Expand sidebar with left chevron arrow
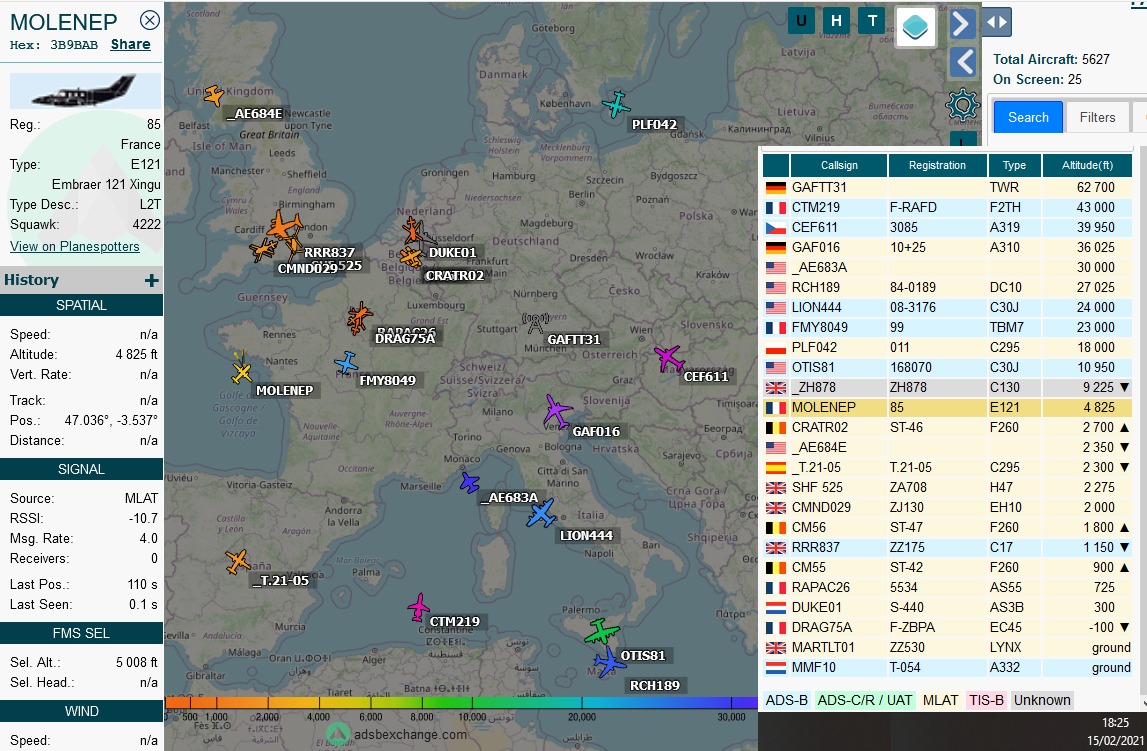This screenshot has width=1147, height=751. coord(962,62)
